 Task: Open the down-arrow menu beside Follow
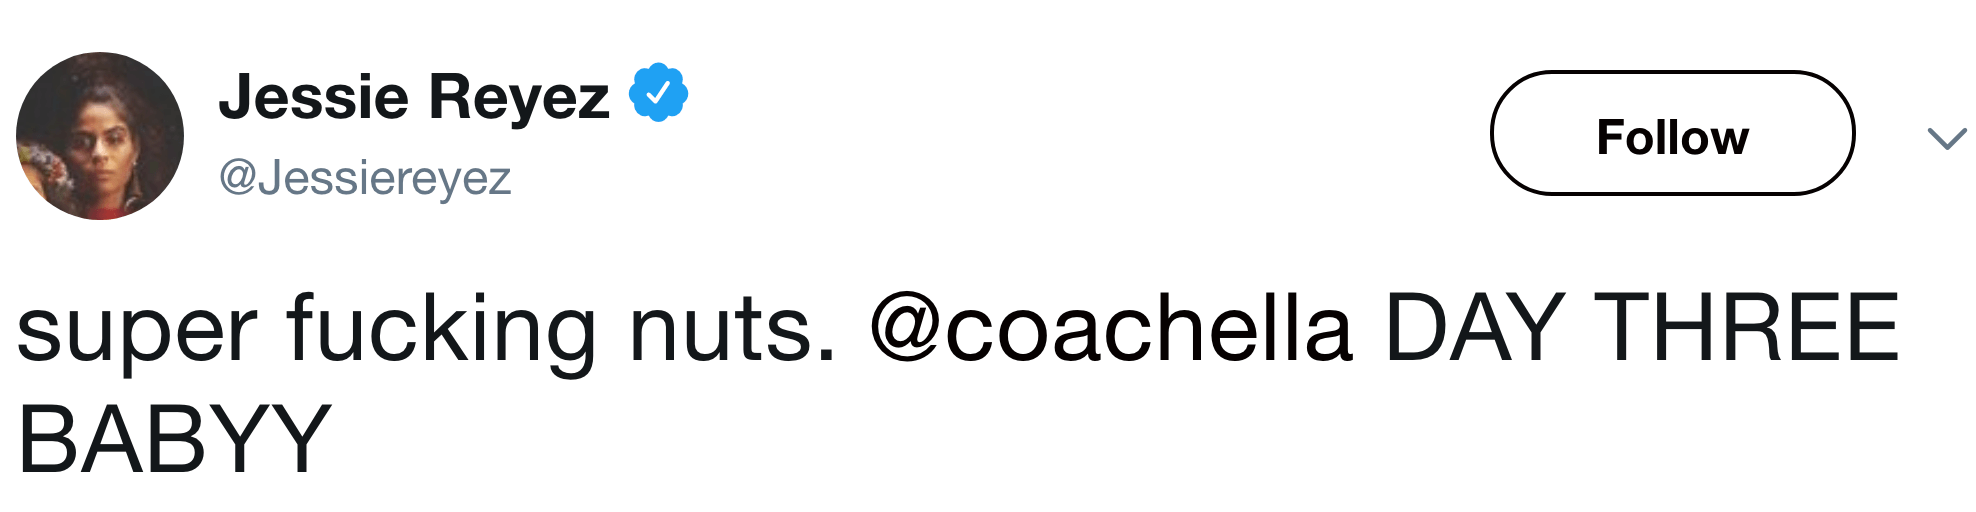(1945, 138)
